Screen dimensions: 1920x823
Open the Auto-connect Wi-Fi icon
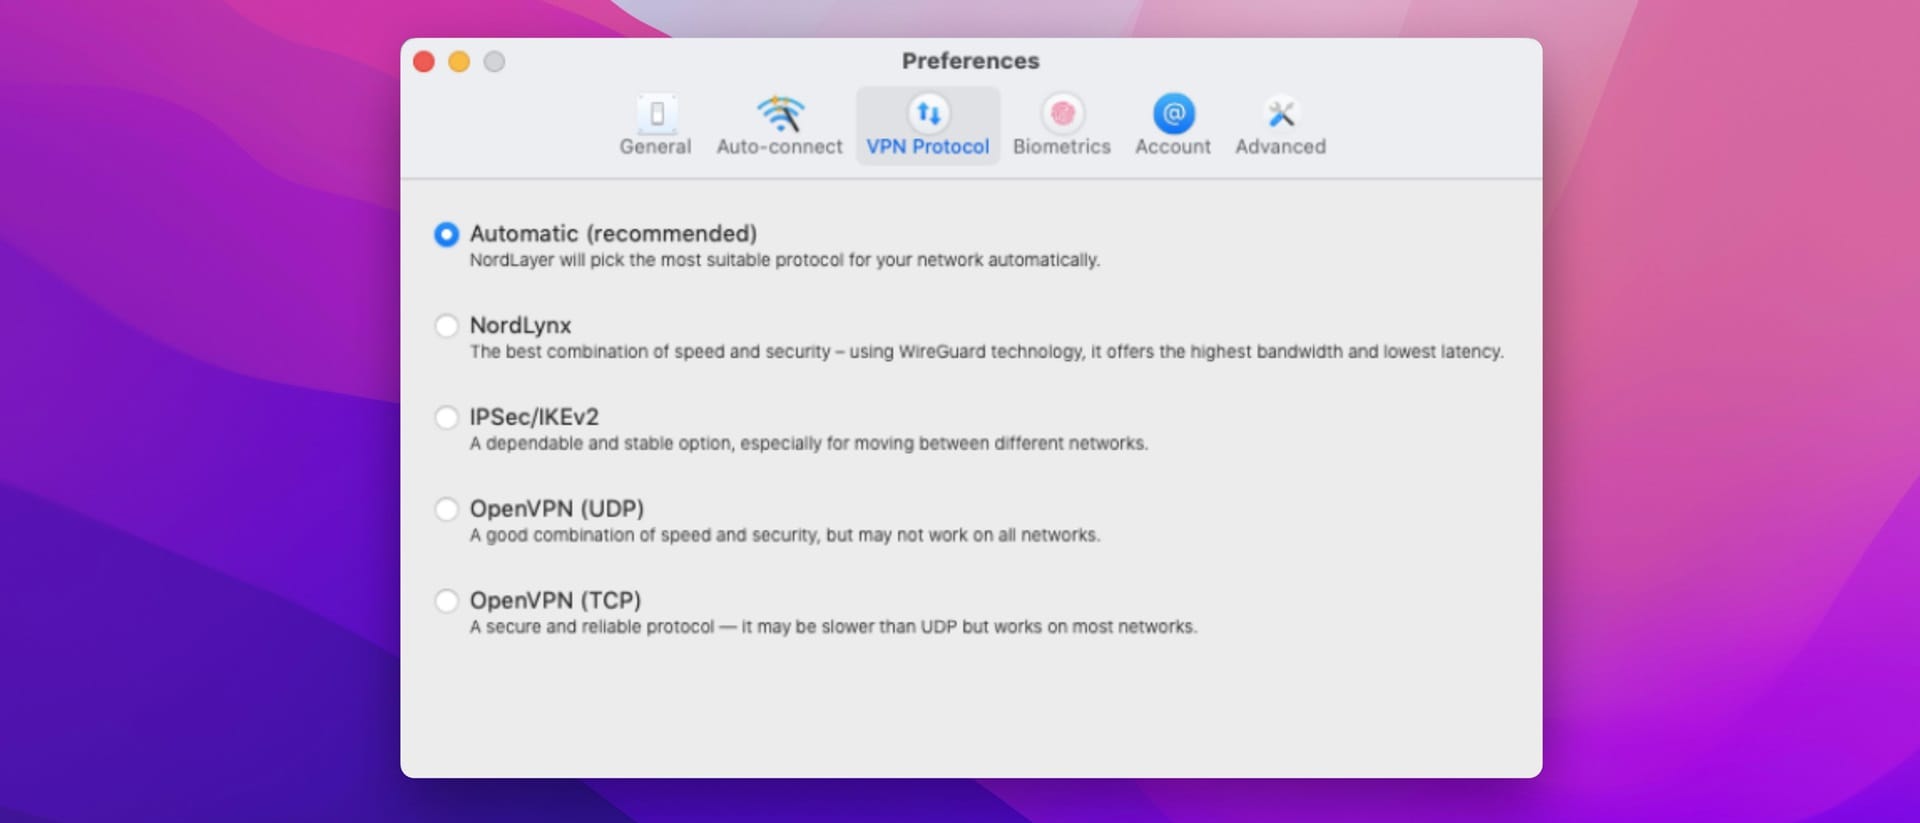coord(780,113)
